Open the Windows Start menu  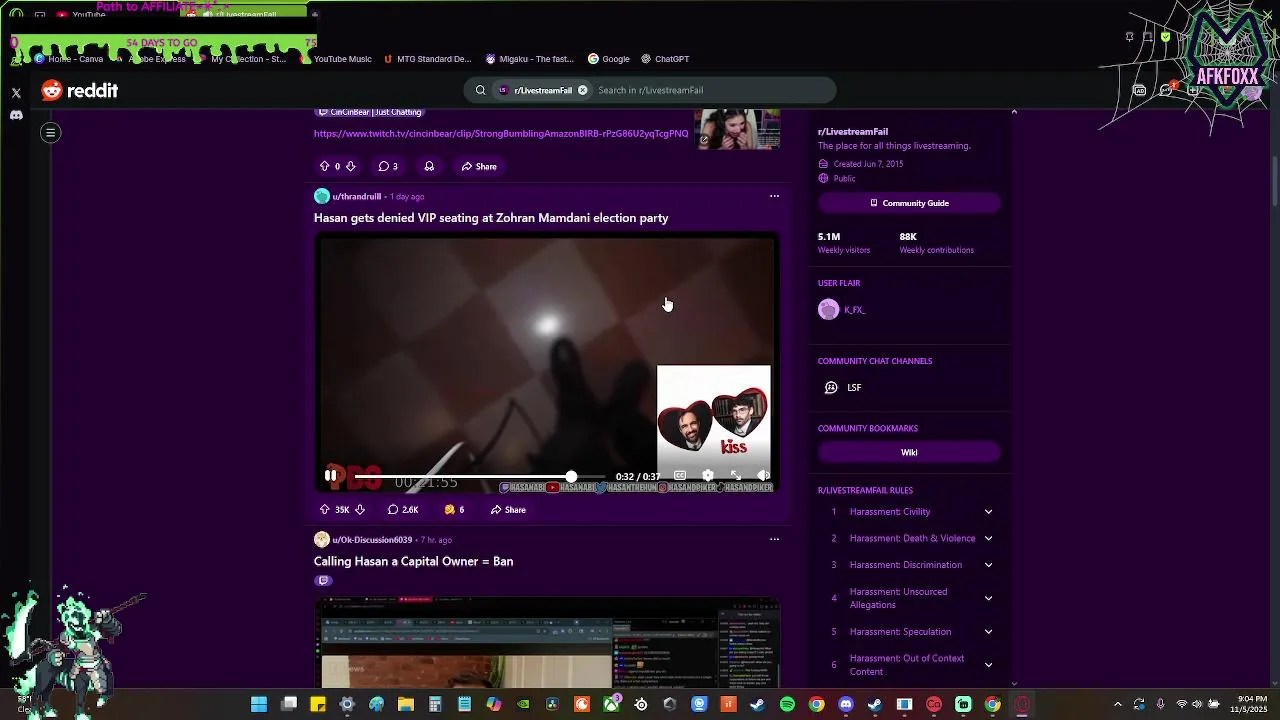point(259,704)
